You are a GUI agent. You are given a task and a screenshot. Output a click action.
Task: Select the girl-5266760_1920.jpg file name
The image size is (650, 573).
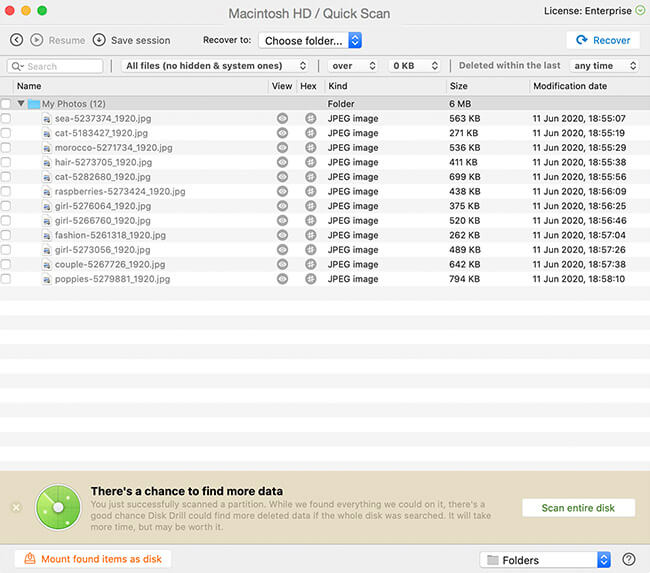point(103,221)
